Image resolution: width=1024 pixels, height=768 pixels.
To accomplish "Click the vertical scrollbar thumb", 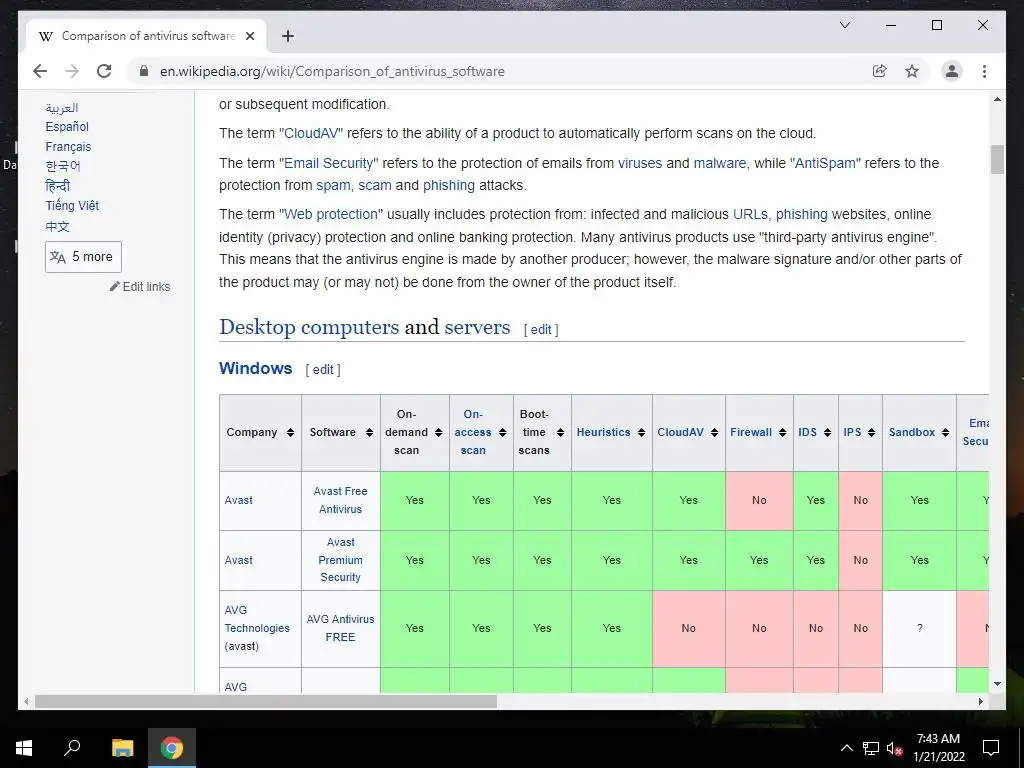I will [x=997, y=159].
